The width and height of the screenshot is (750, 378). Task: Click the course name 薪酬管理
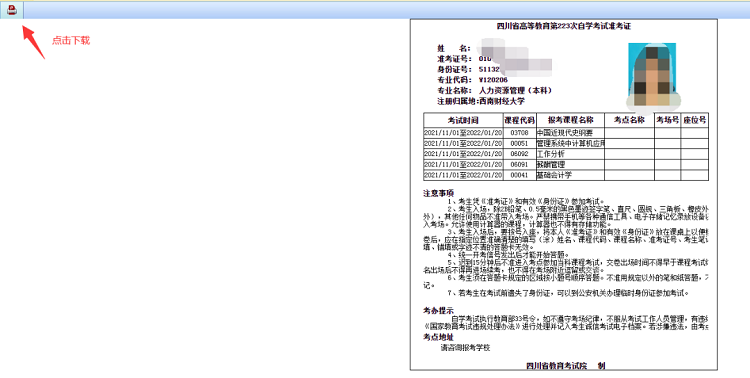(x=551, y=165)
